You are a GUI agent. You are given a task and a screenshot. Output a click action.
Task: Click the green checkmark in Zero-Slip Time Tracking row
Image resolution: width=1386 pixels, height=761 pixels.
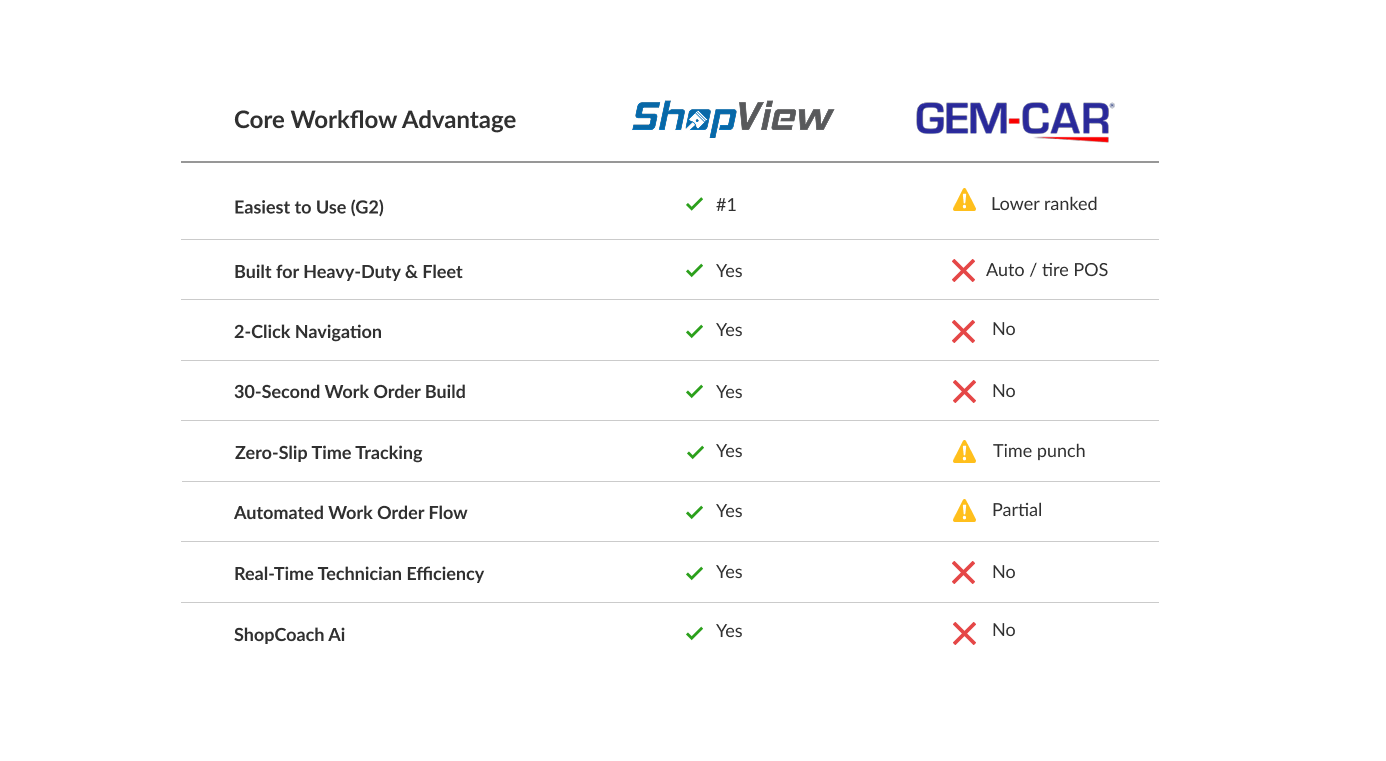(x=695, y=453)
